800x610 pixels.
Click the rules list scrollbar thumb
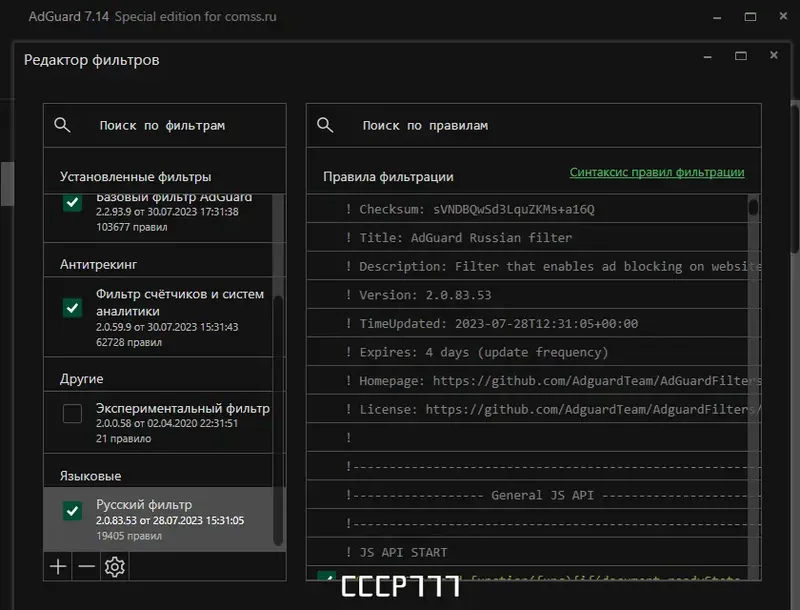(753, 207)
